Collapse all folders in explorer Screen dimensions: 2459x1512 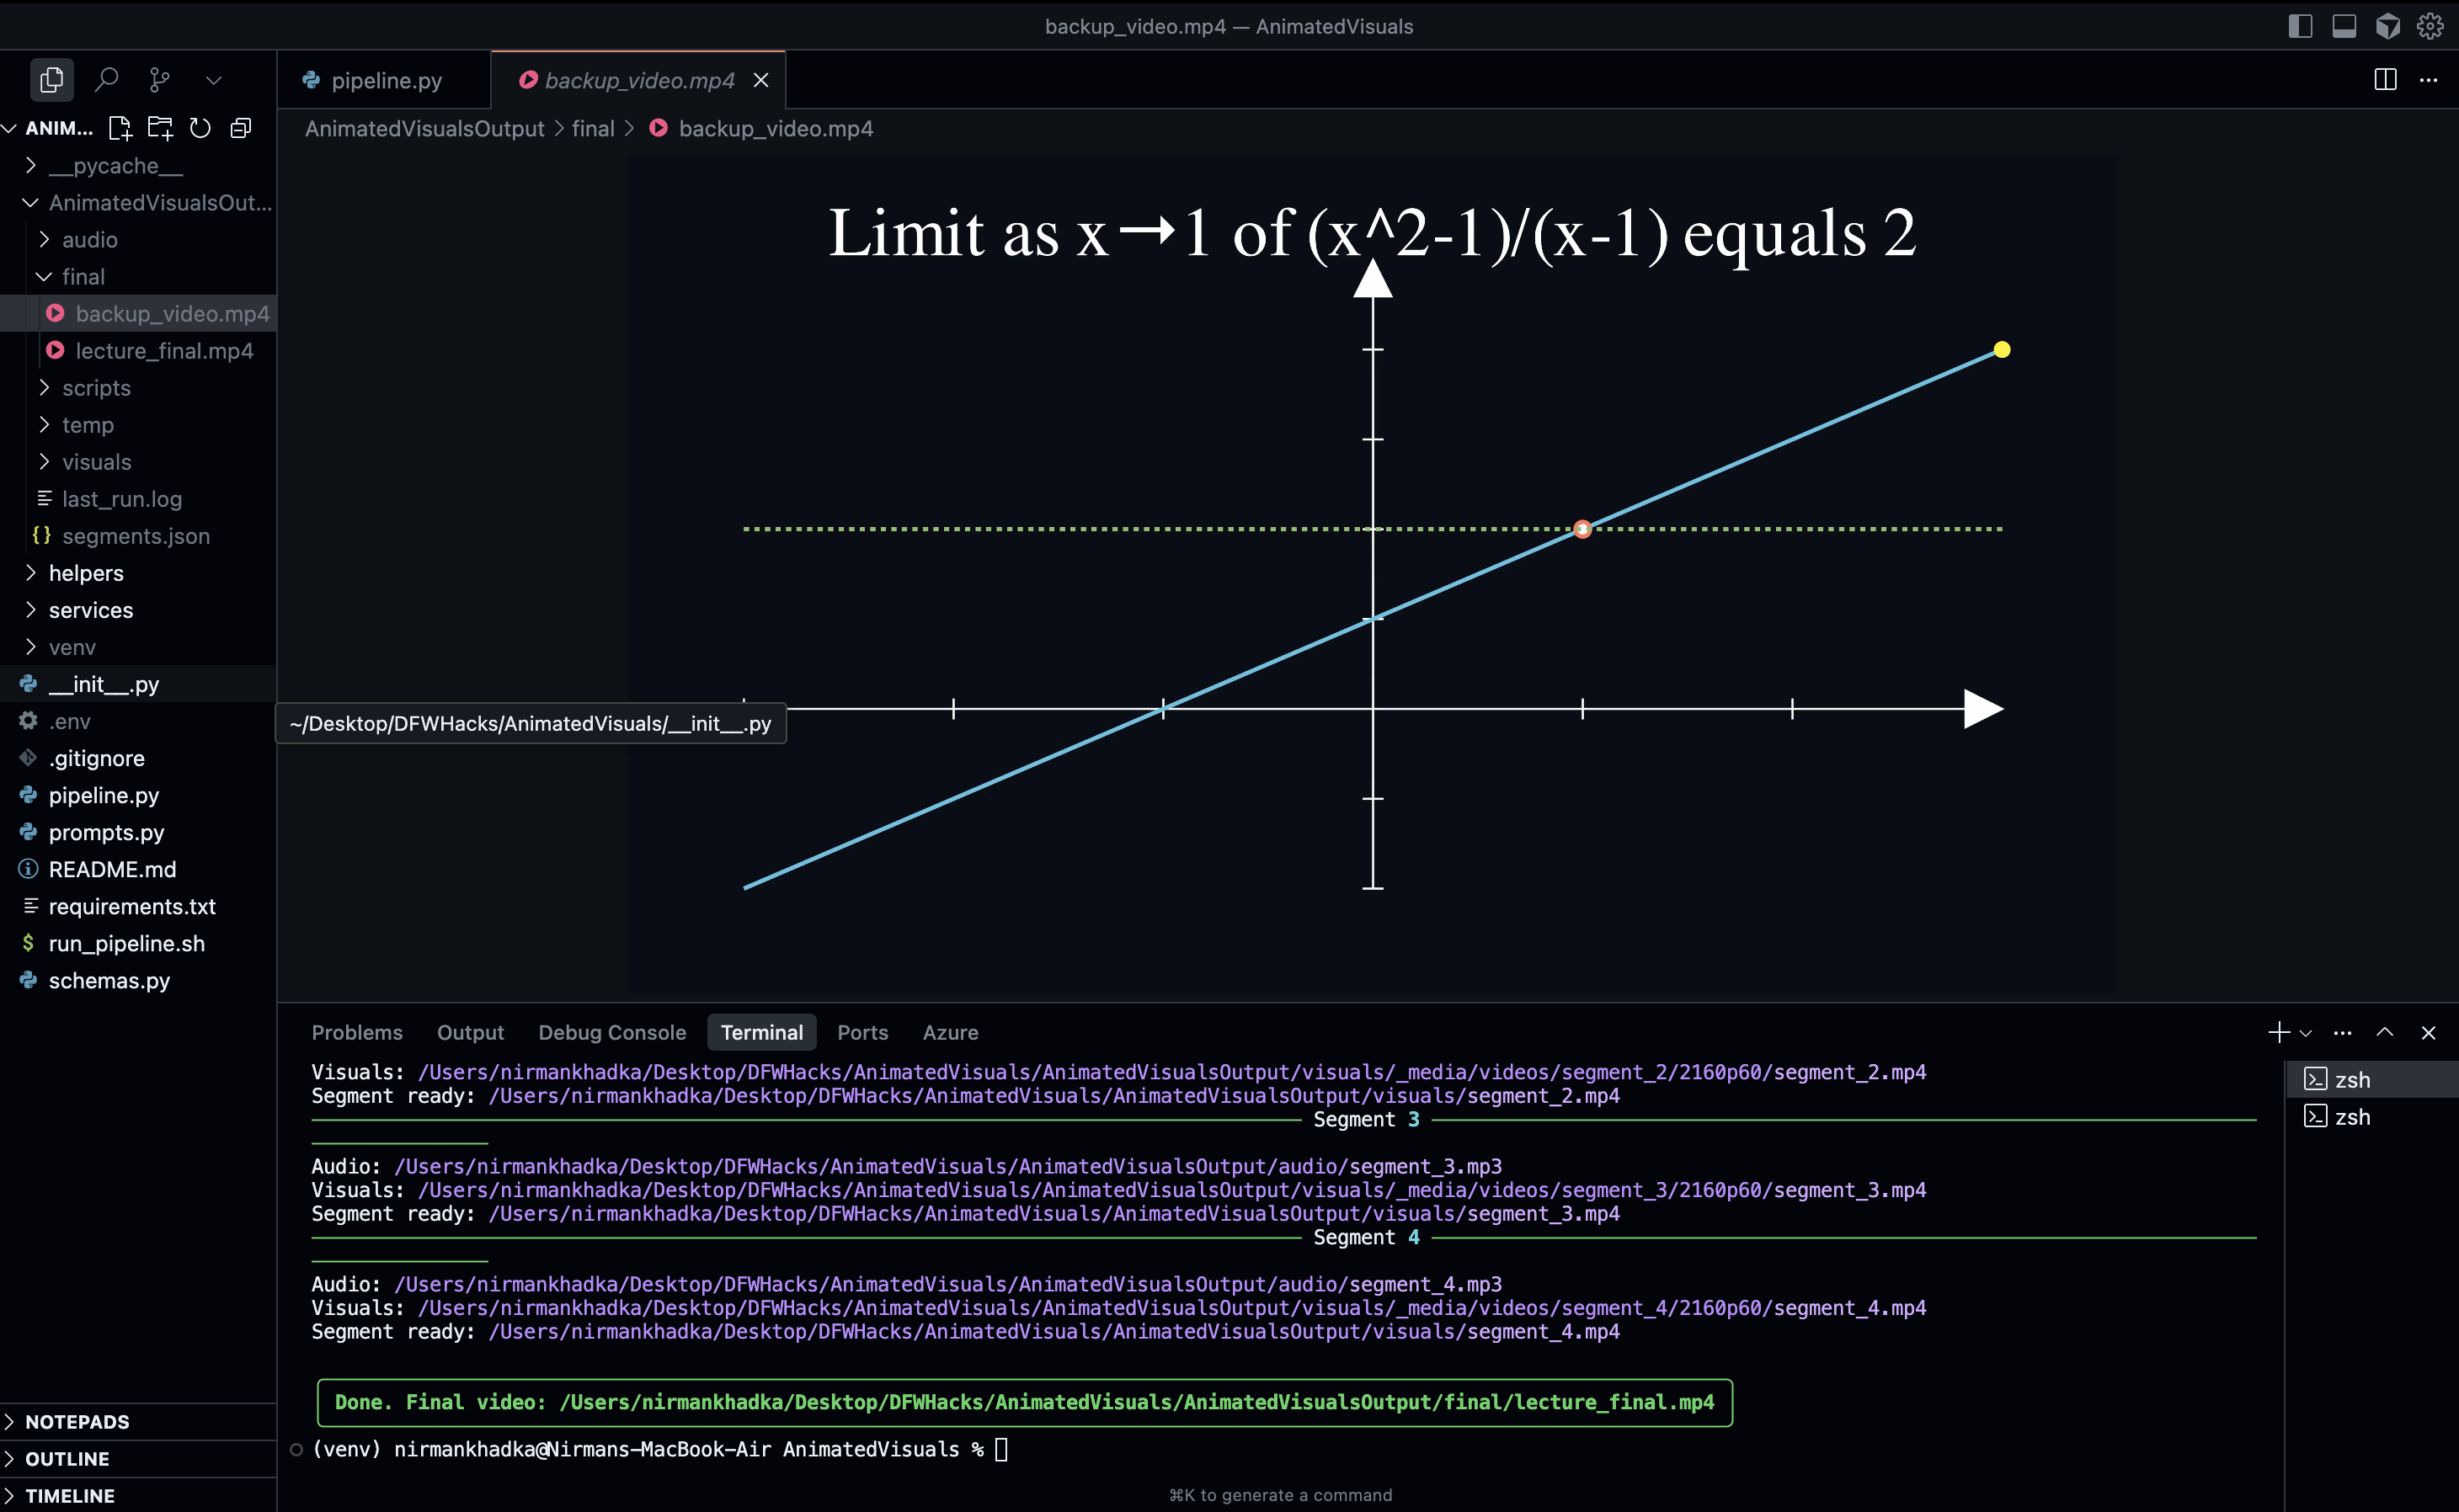(x=241, y=128)
